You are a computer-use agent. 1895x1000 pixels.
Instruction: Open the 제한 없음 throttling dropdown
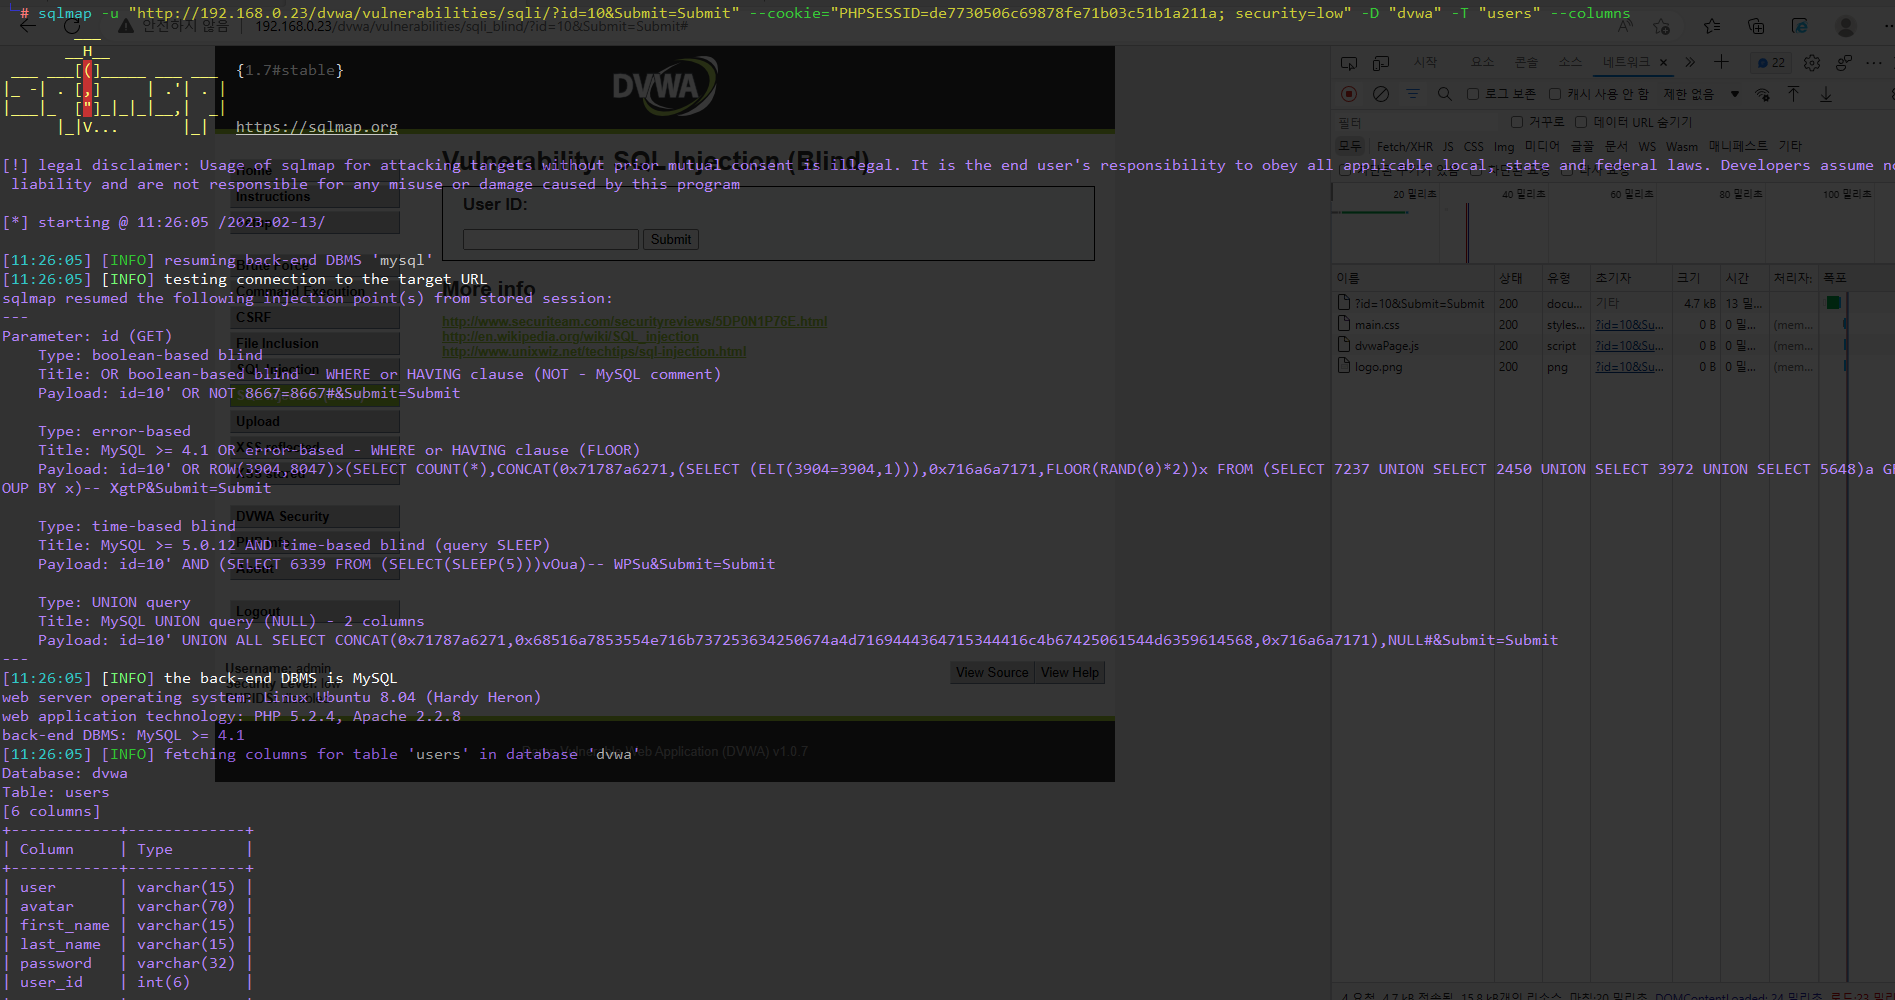[1701, 94]
